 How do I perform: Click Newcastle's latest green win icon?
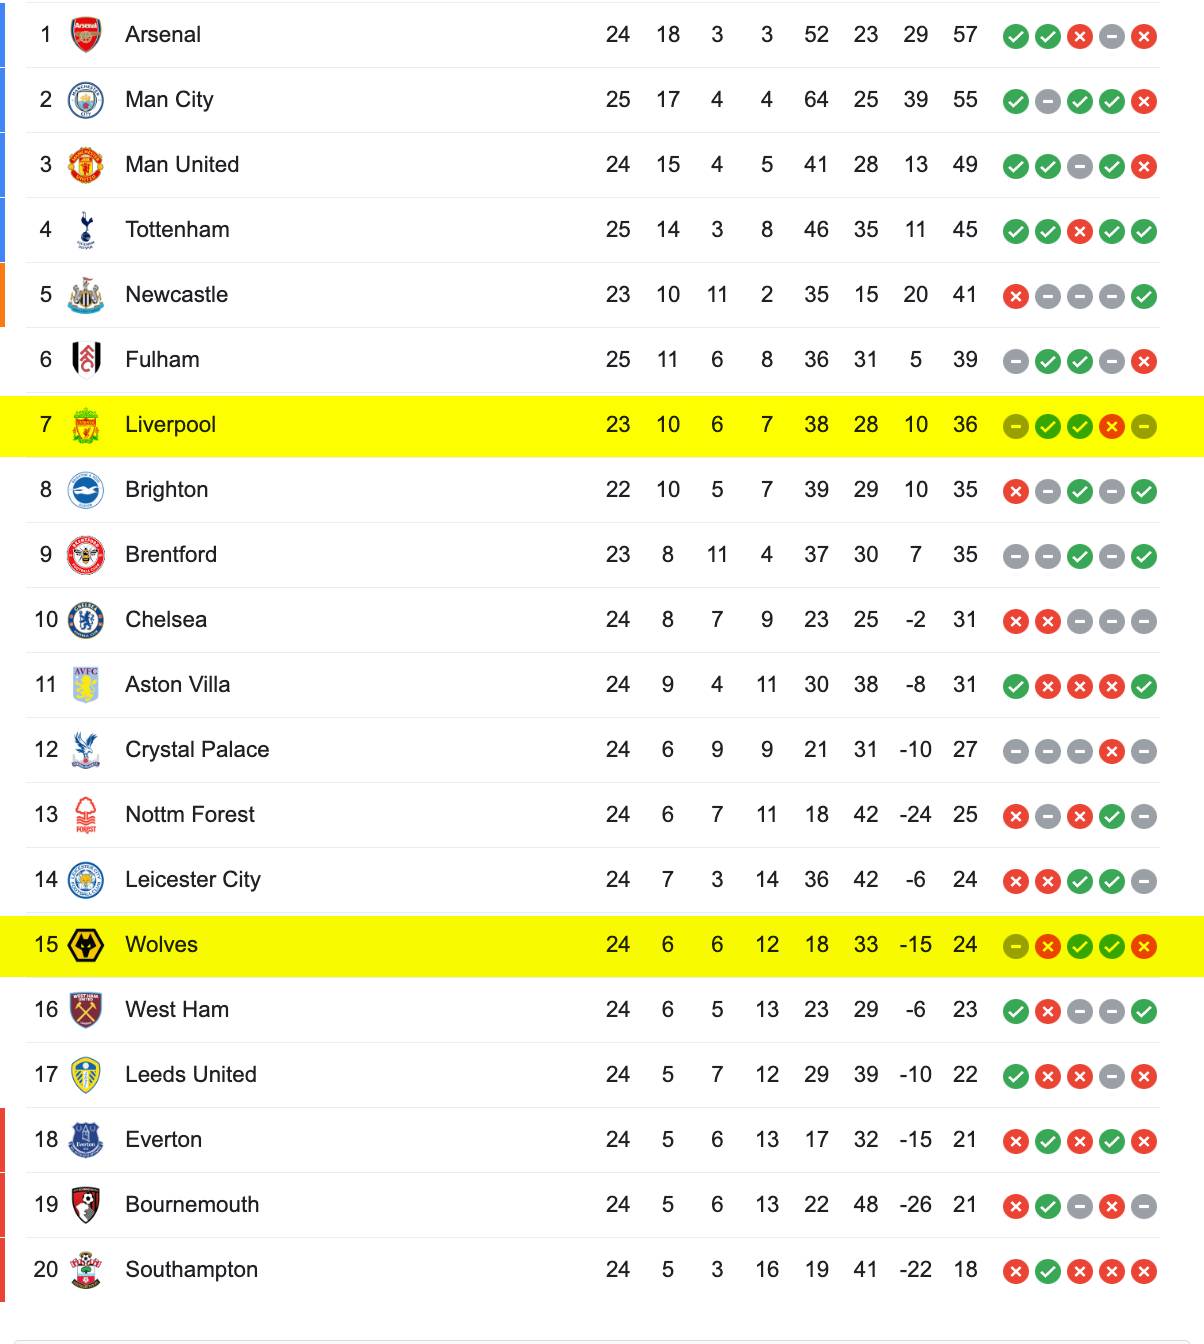tap(1144, 297)
